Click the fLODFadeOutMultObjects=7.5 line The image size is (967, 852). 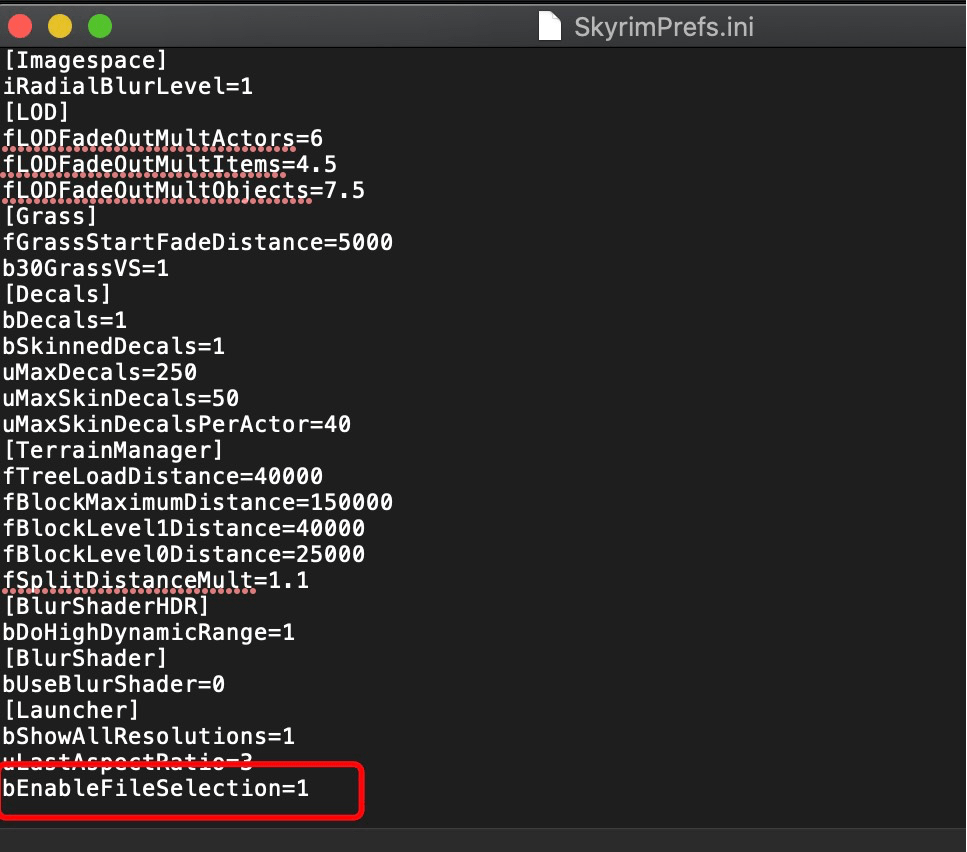coord(184,190)
